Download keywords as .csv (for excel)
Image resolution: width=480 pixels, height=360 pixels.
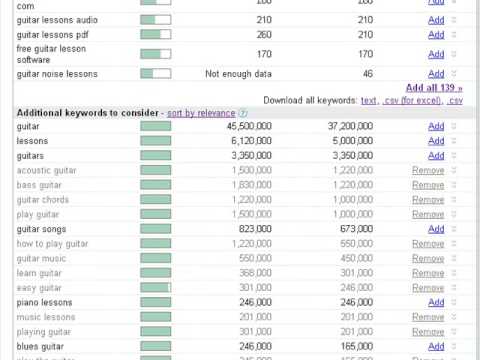[413, 100]
